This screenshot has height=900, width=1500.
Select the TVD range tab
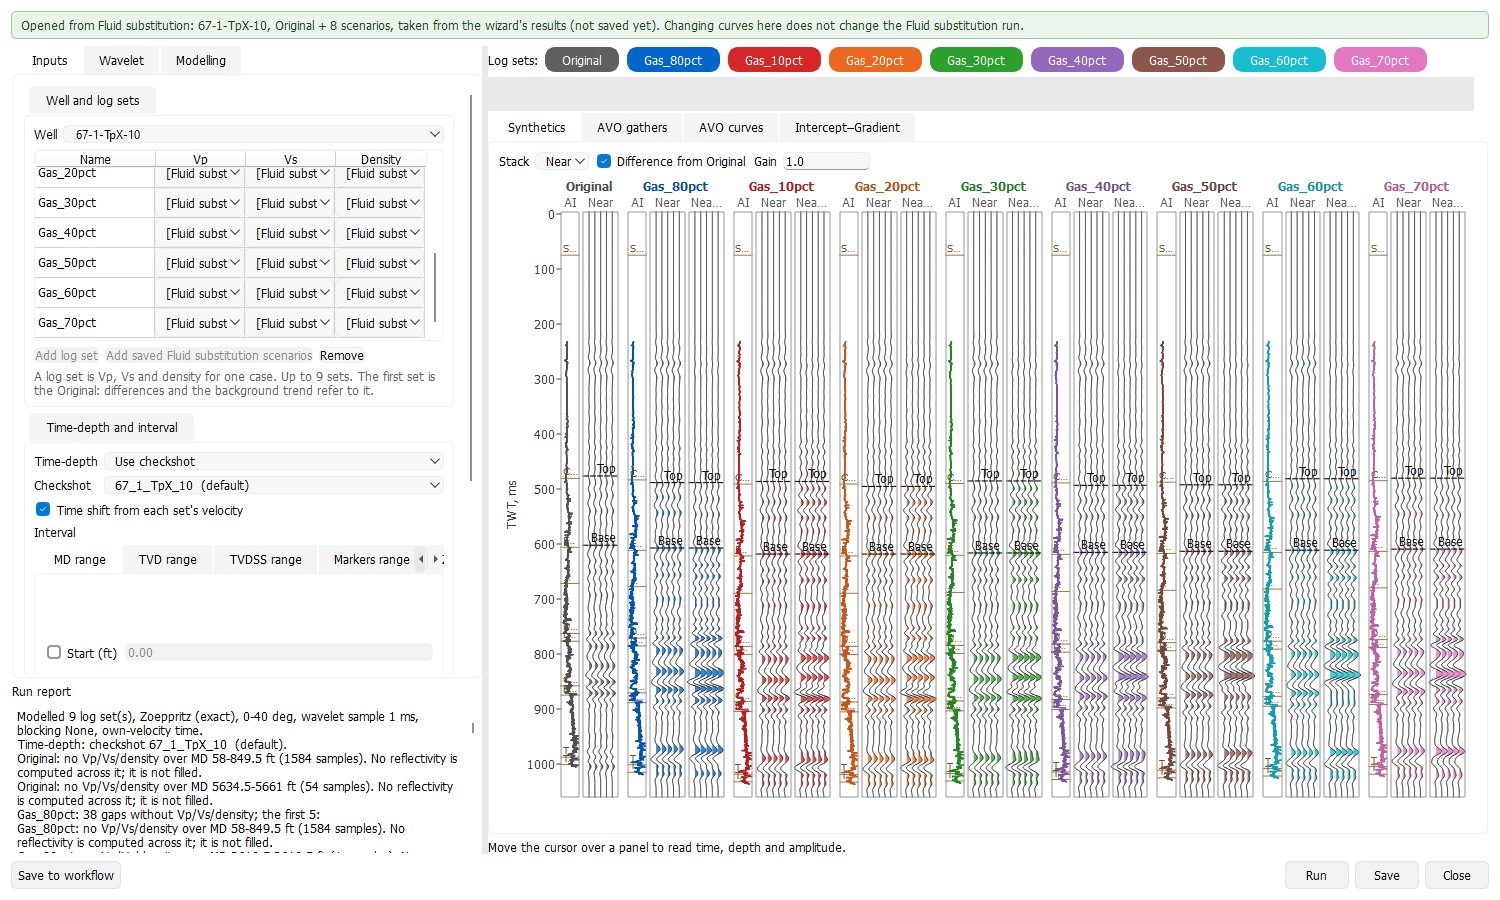[167, 559]
